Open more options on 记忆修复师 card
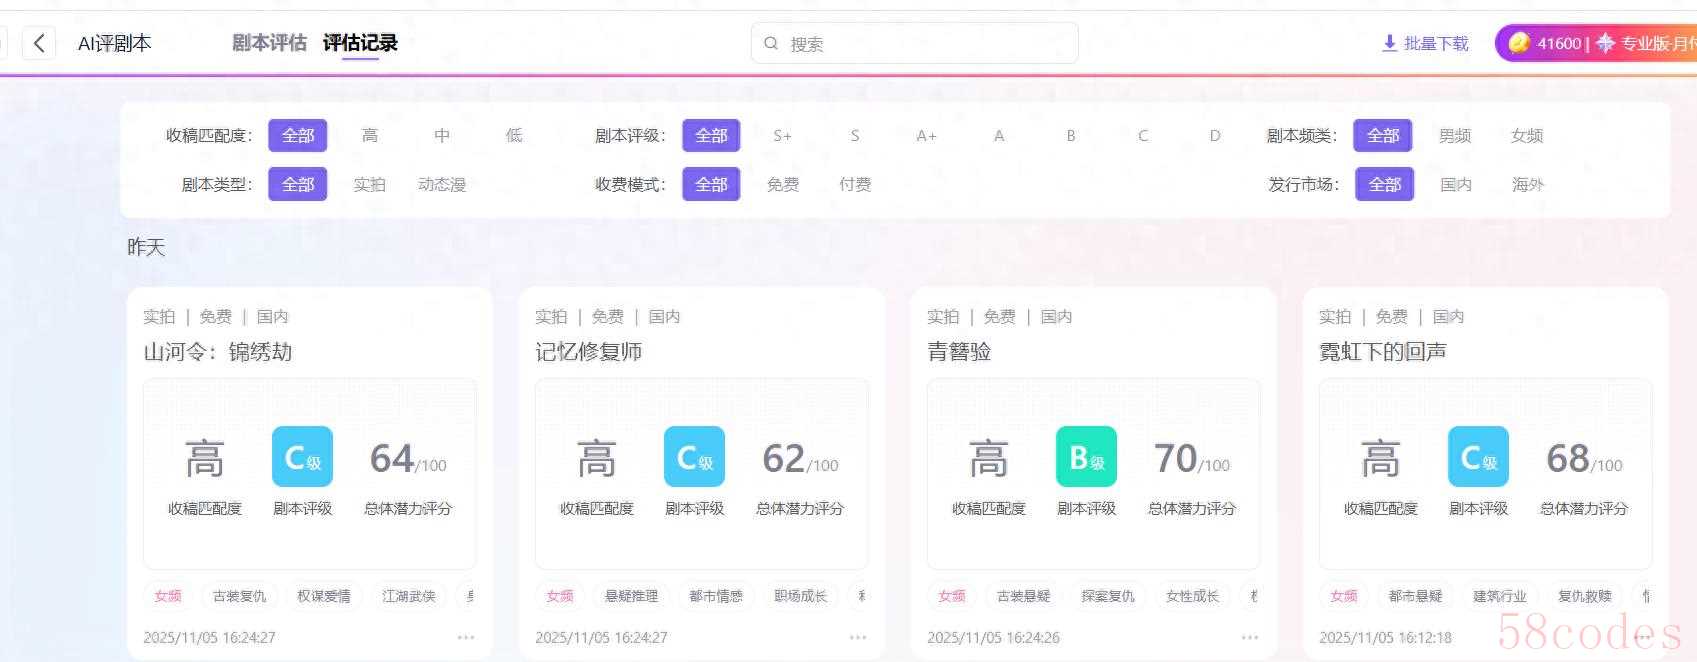1697x662 pixels. (x=858, y=637)
